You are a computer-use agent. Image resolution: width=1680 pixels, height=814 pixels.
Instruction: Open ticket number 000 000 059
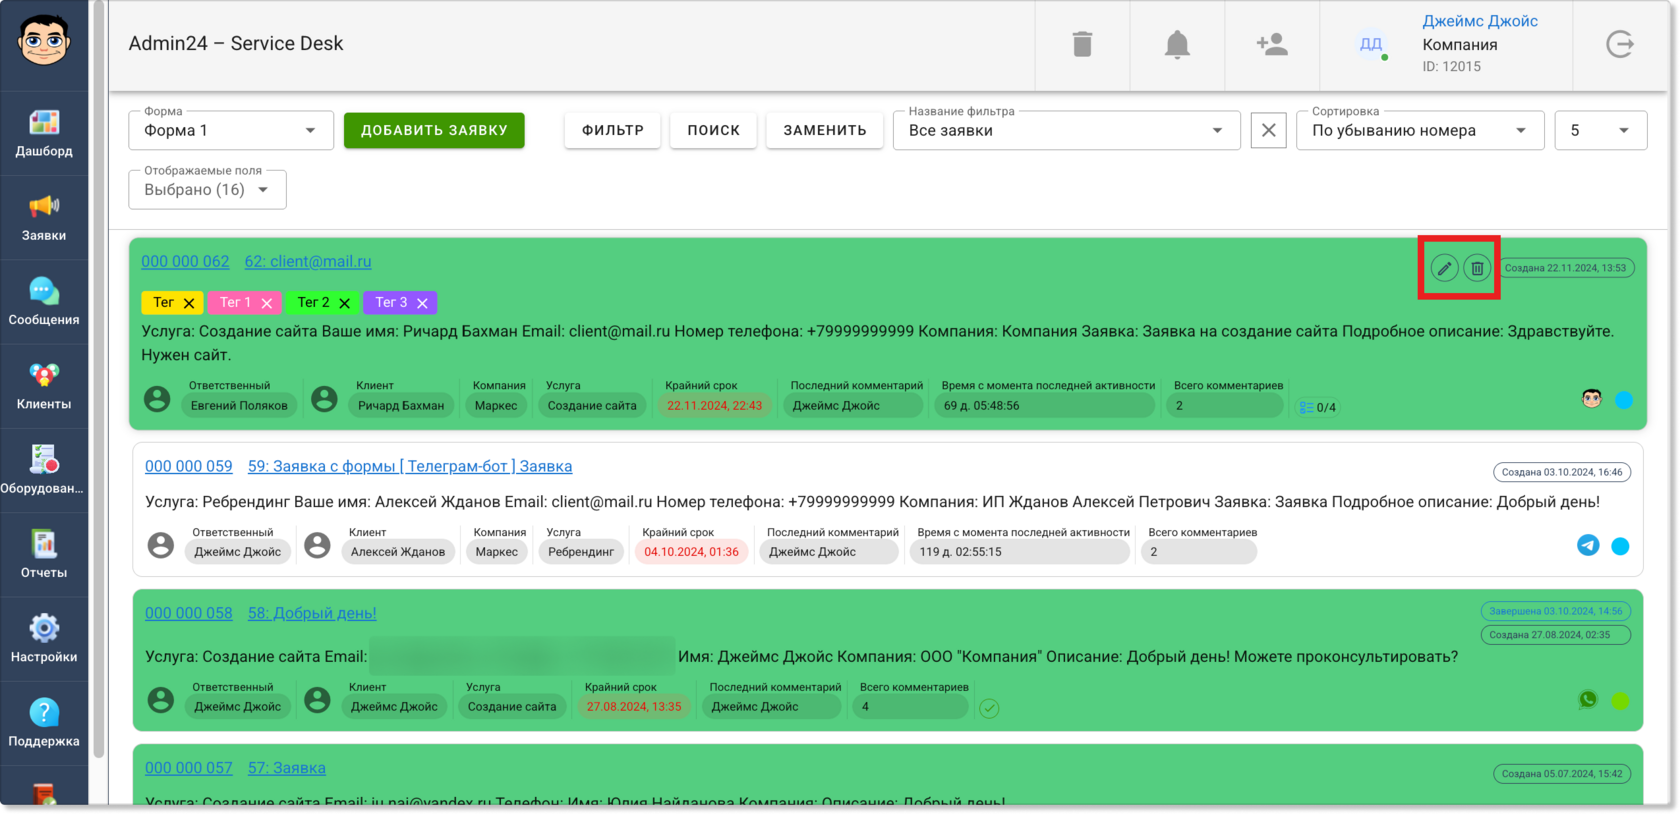point(189,466)
